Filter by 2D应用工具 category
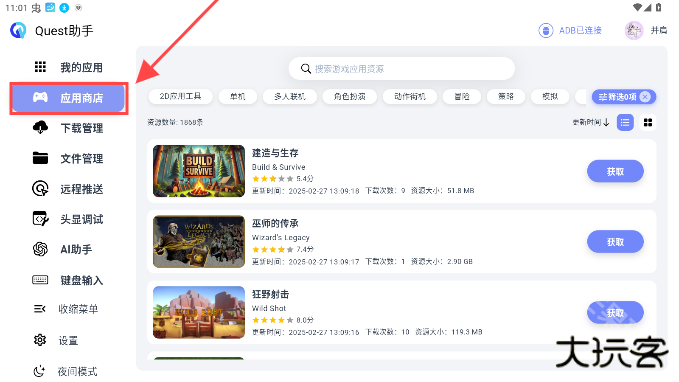The width and height of the screenshot is (679, 382). (181, 96)
